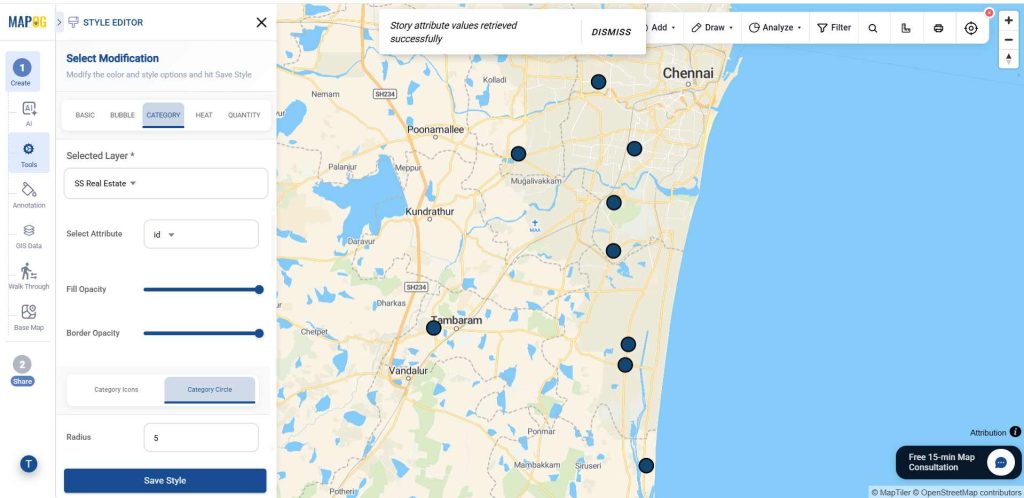
Task: Click the measure tool icon
Action: pyautogui.click(x=906, y=28)
